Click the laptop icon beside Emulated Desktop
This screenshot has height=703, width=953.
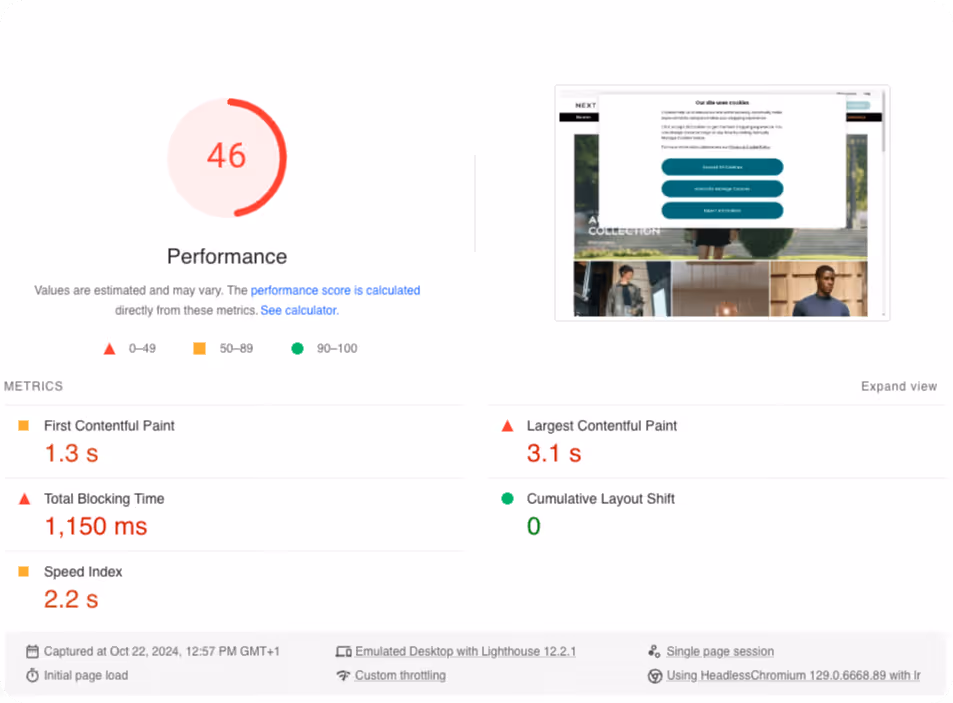pyautogui.click(x=343, y=651)
